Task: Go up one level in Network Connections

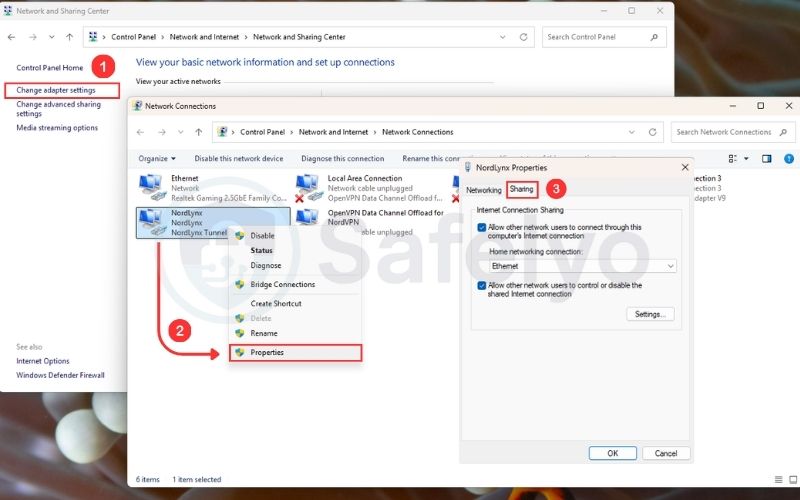Action: tap(198, 132)
